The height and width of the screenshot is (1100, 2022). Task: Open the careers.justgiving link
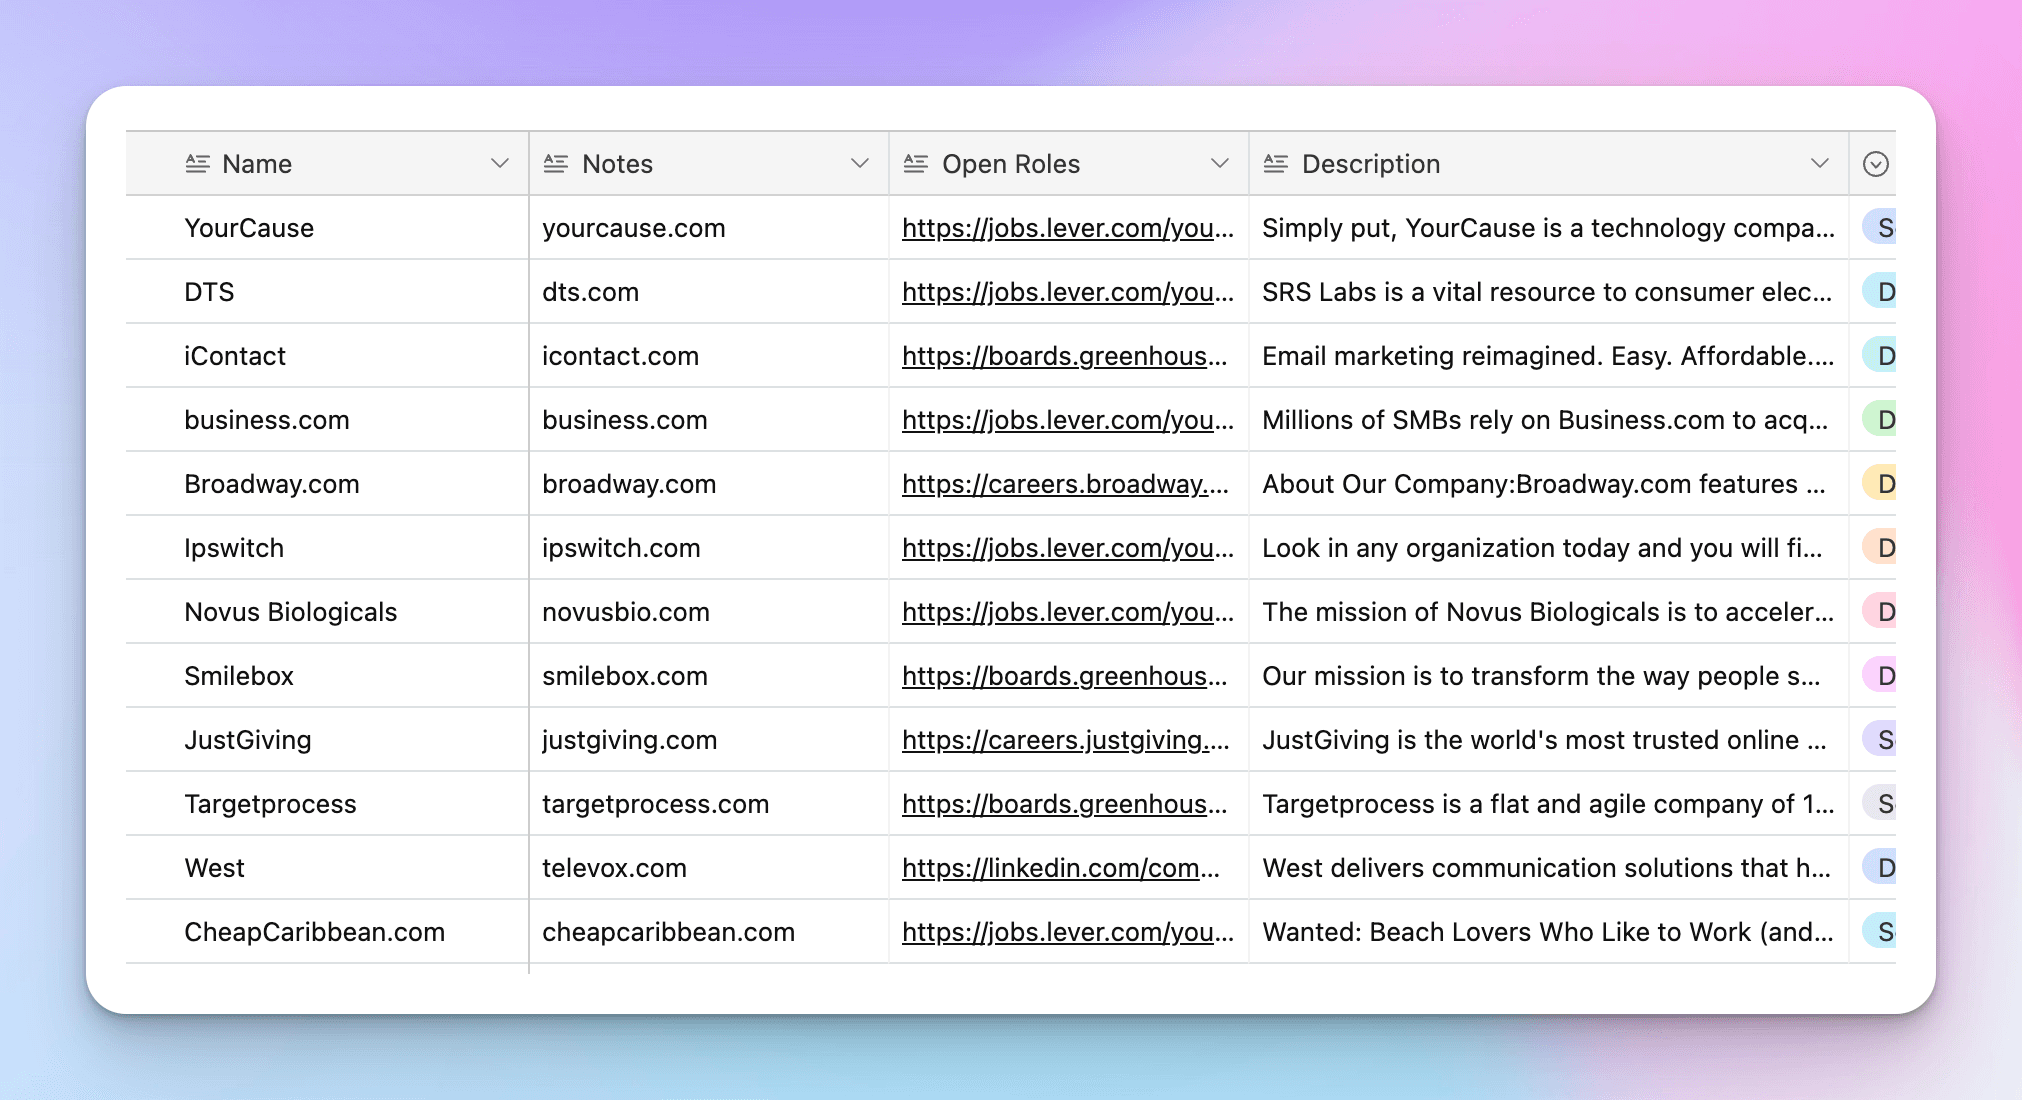point(1064,740)
